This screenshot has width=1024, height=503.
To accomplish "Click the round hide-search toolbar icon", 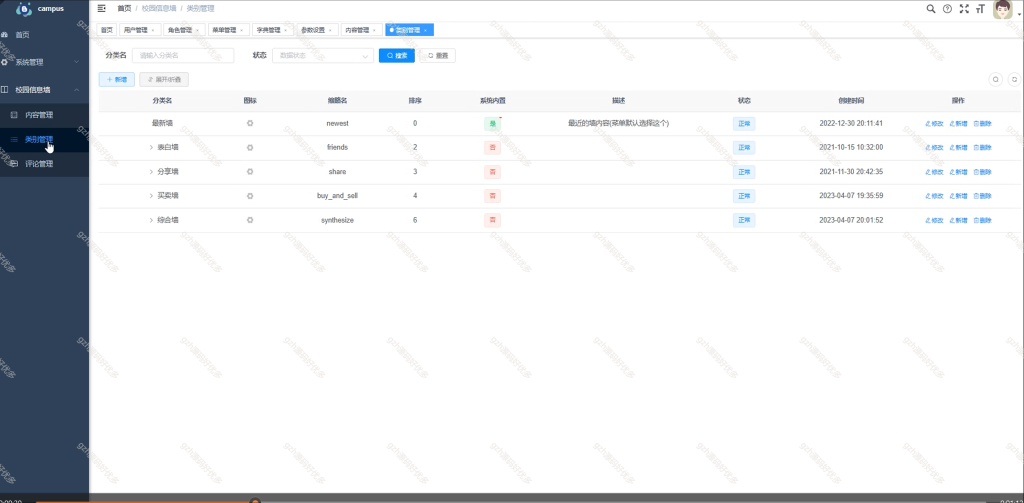I will pyautogui.click(x=996, y=79).
